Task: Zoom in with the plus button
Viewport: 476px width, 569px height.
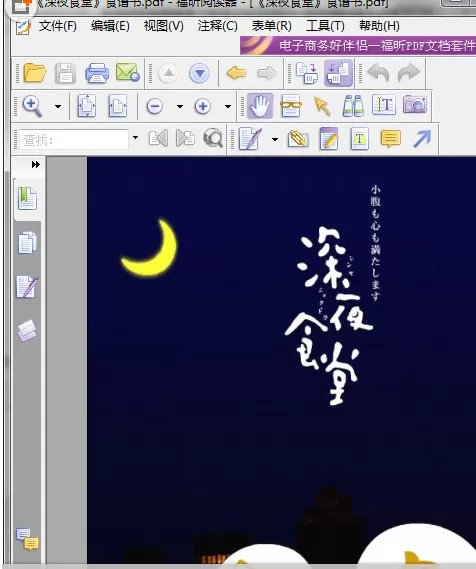Action: click(203, 106)
